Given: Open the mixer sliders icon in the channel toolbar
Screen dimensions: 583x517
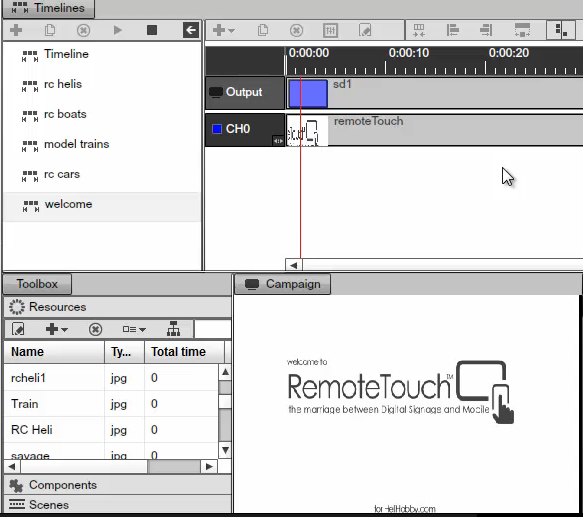Looking at the screenshot, I should click(330, 30).
